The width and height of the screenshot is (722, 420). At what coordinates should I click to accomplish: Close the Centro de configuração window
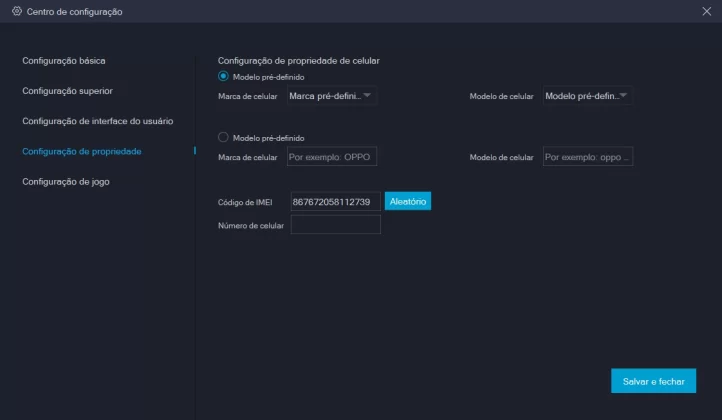click(x=707, y=10)
